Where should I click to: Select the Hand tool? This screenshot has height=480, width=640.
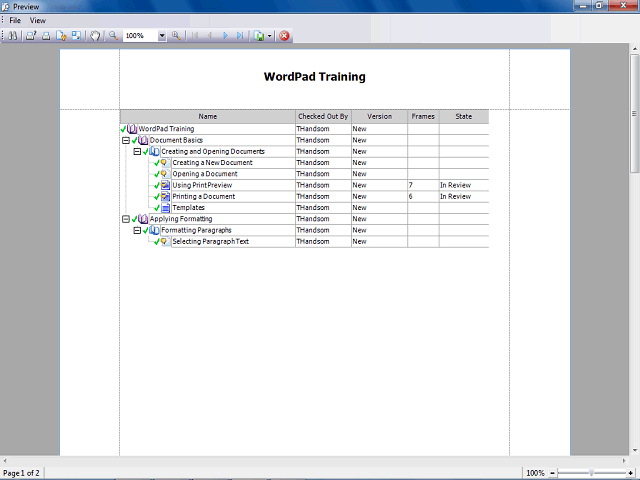tap(95, 36)
